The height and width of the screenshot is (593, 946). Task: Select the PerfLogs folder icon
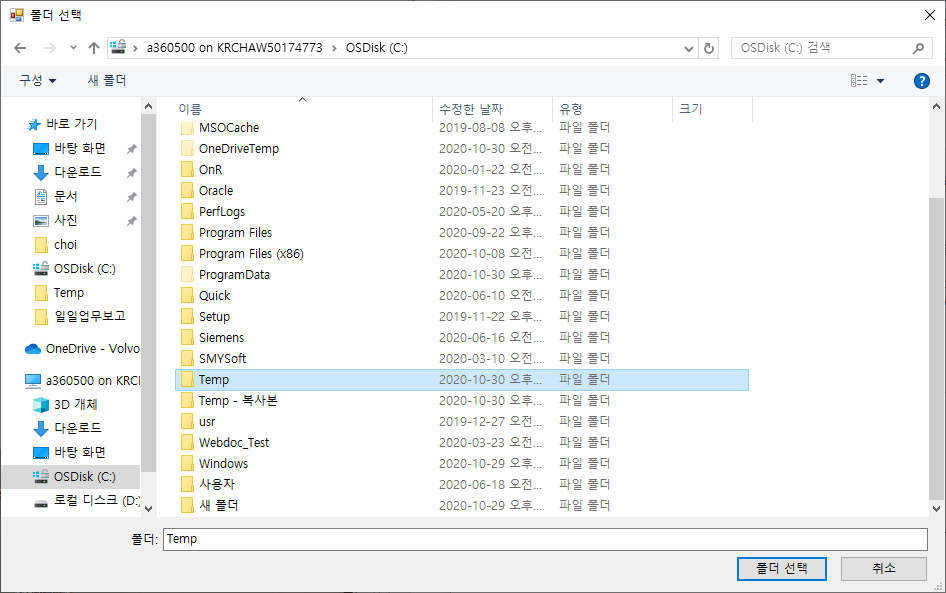pos(188,212)
